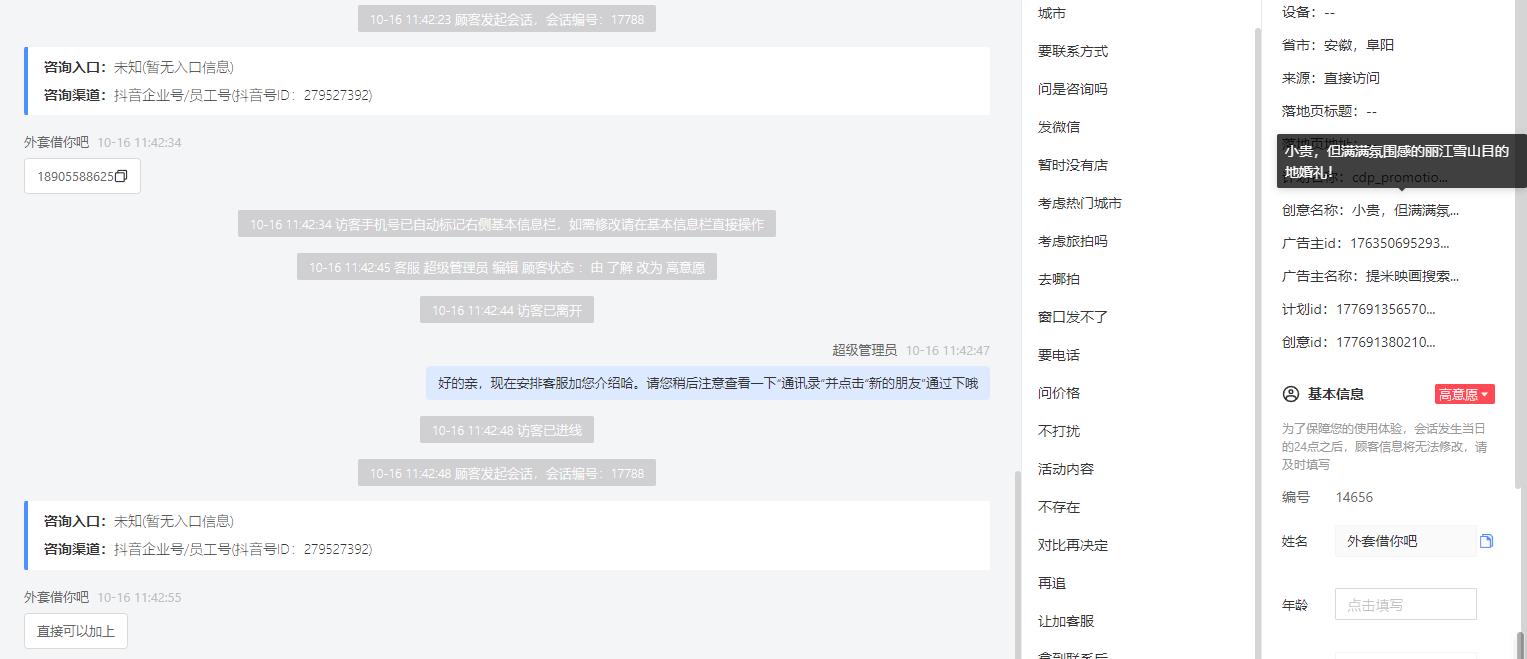Select the 暂时没有店 quick reply
This screenshot has width=1527, height=659.
[x=1073, y=165]
